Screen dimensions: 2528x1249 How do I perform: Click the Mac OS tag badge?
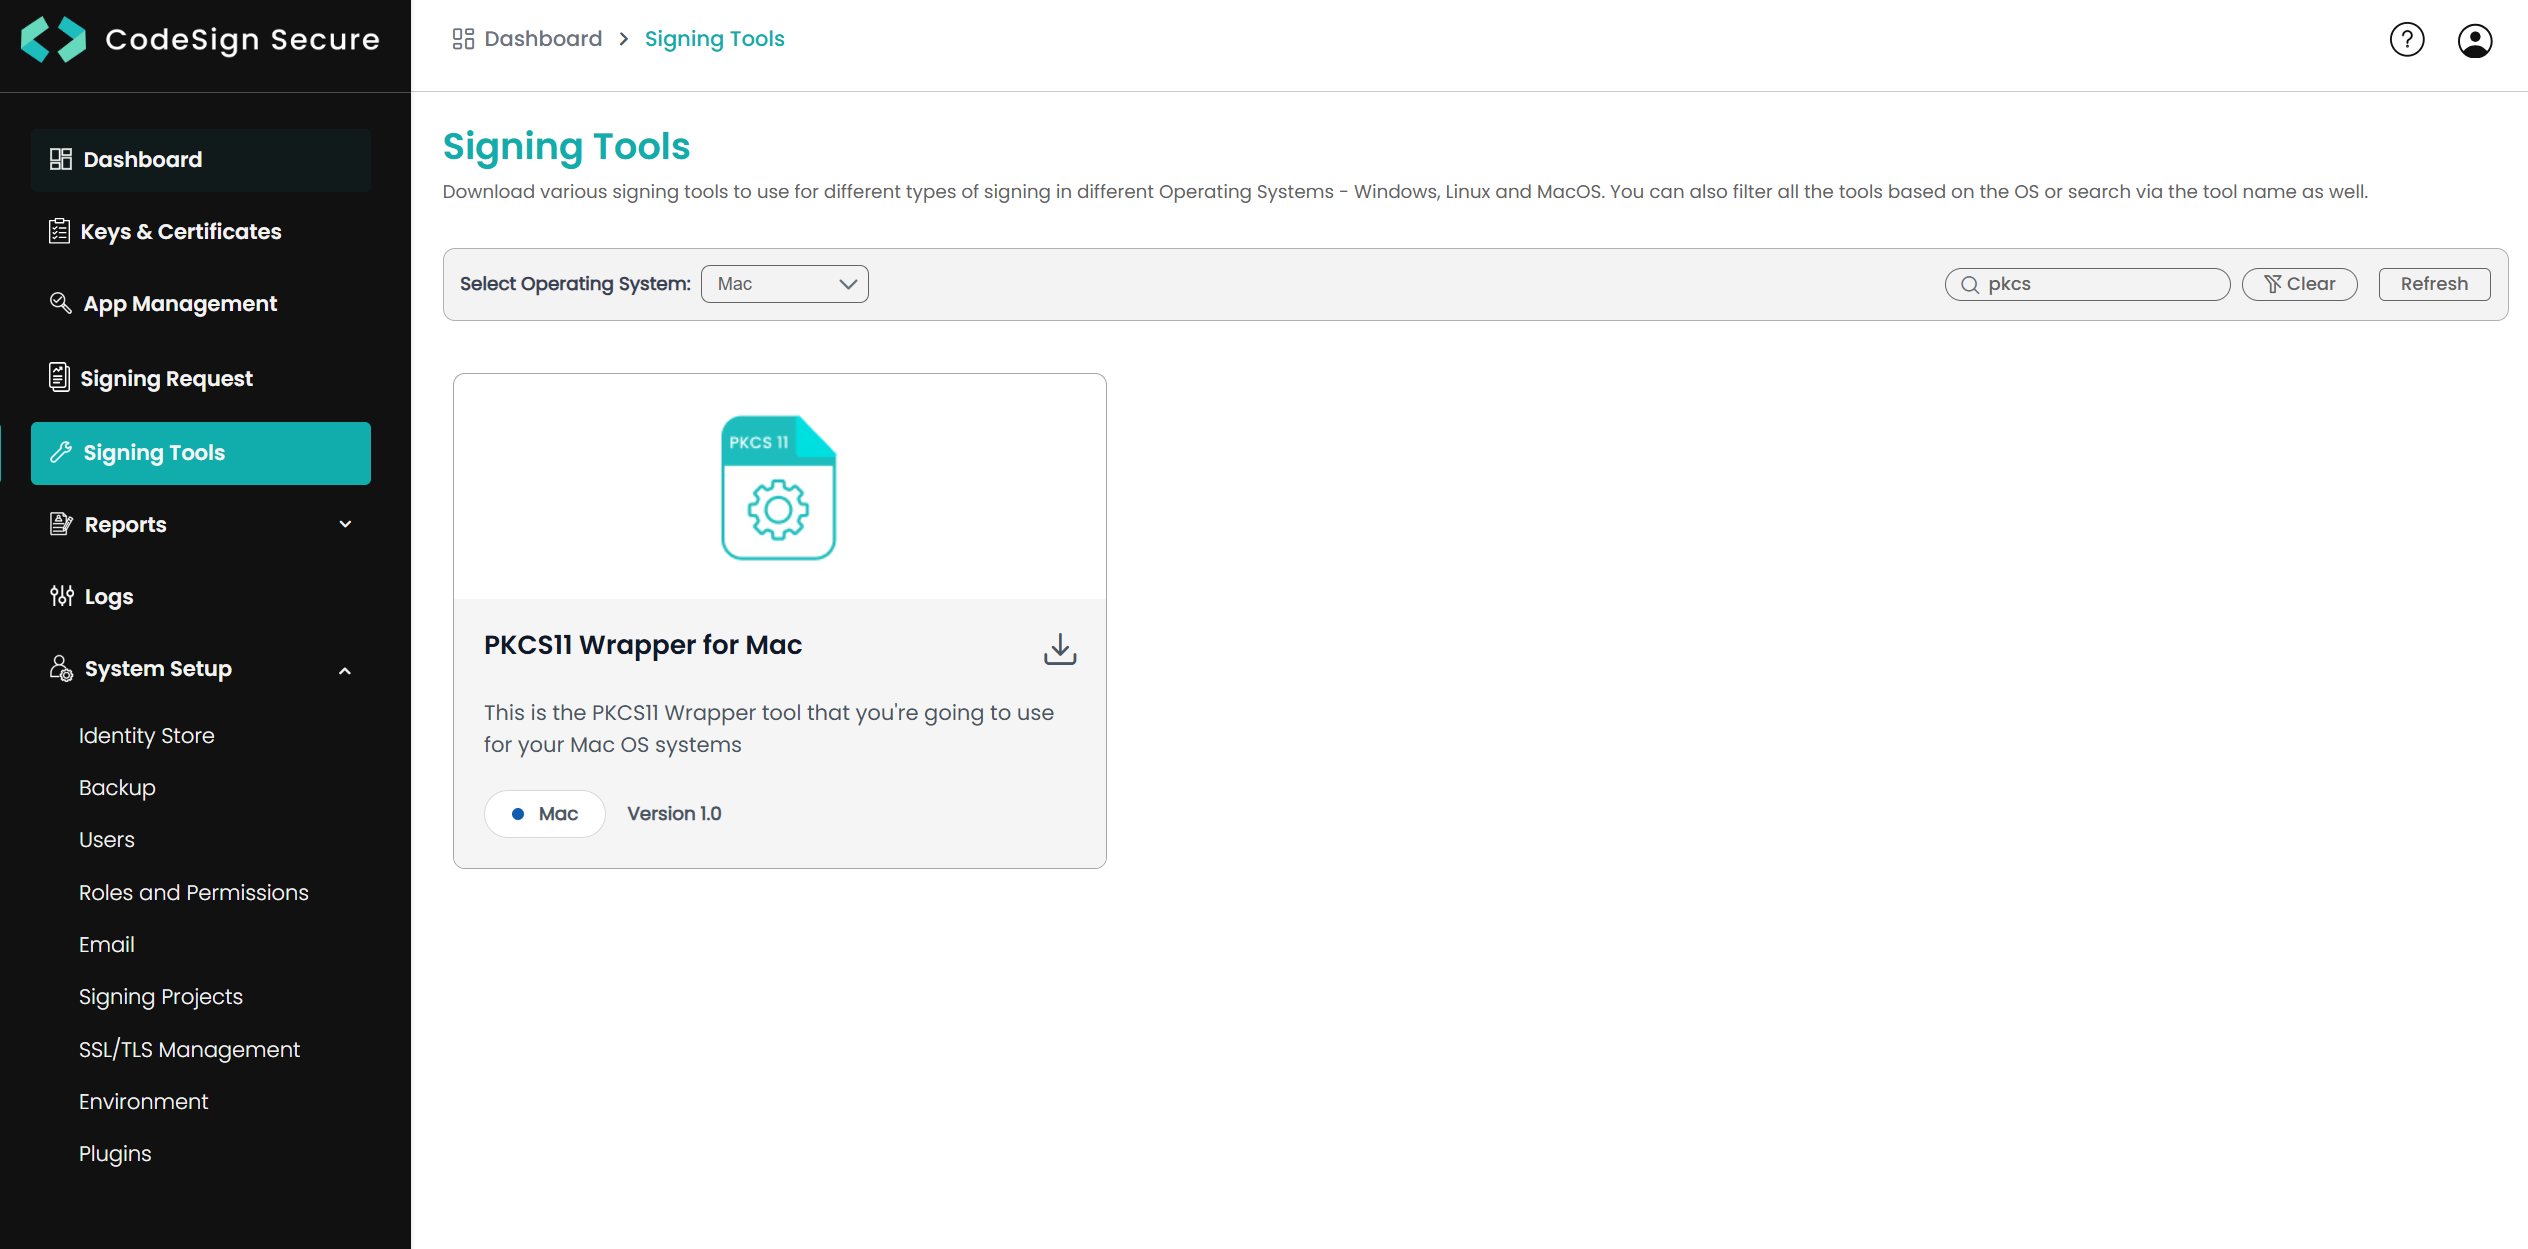click(x=545, y=814)
